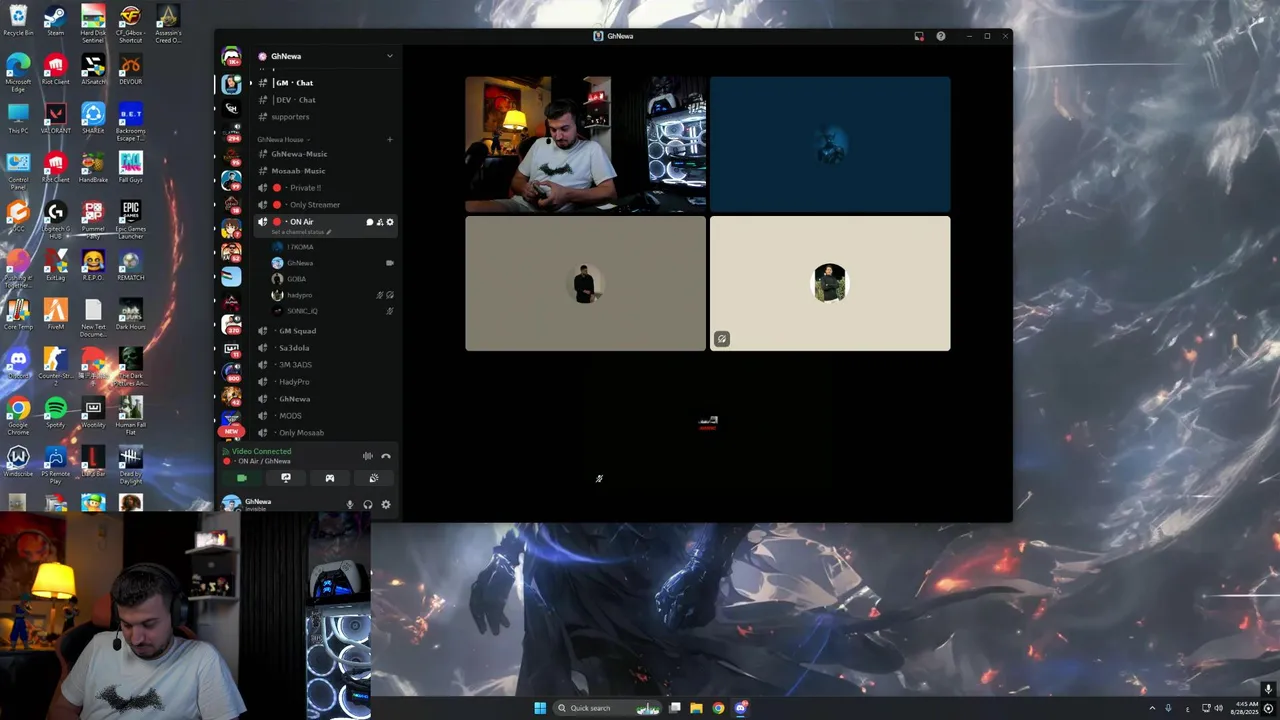Set a channel status link
1280x720 pixels.
click(301, 232)
